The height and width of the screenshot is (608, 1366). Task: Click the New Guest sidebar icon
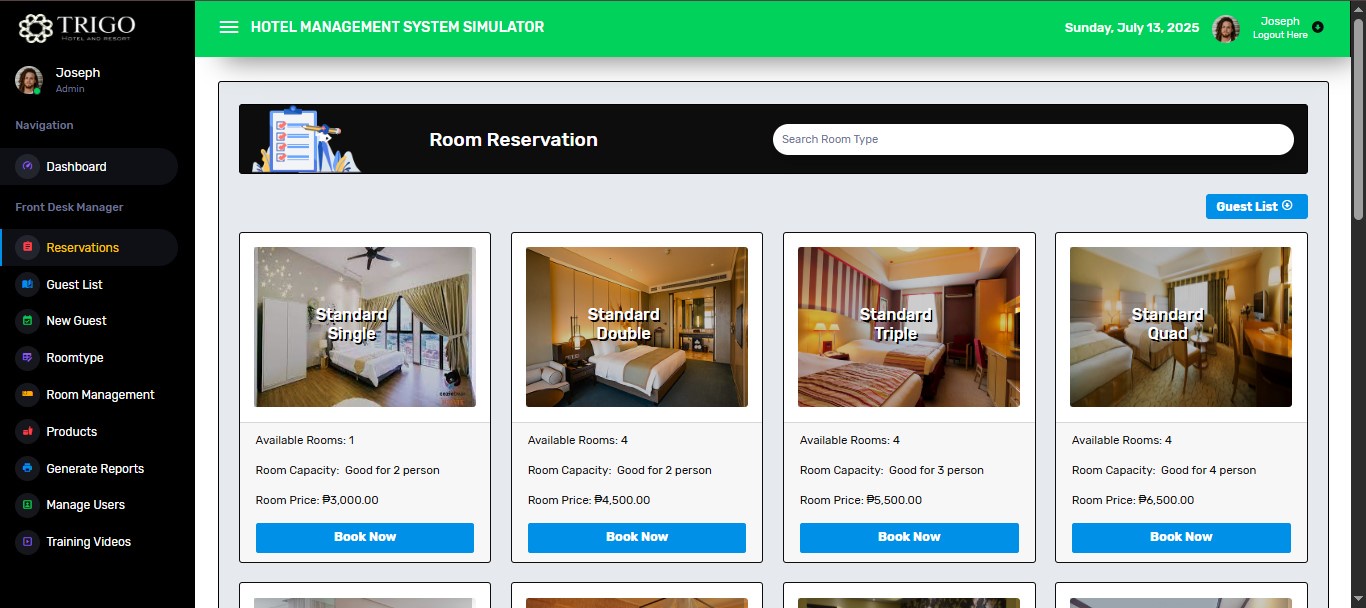point(28,321)
